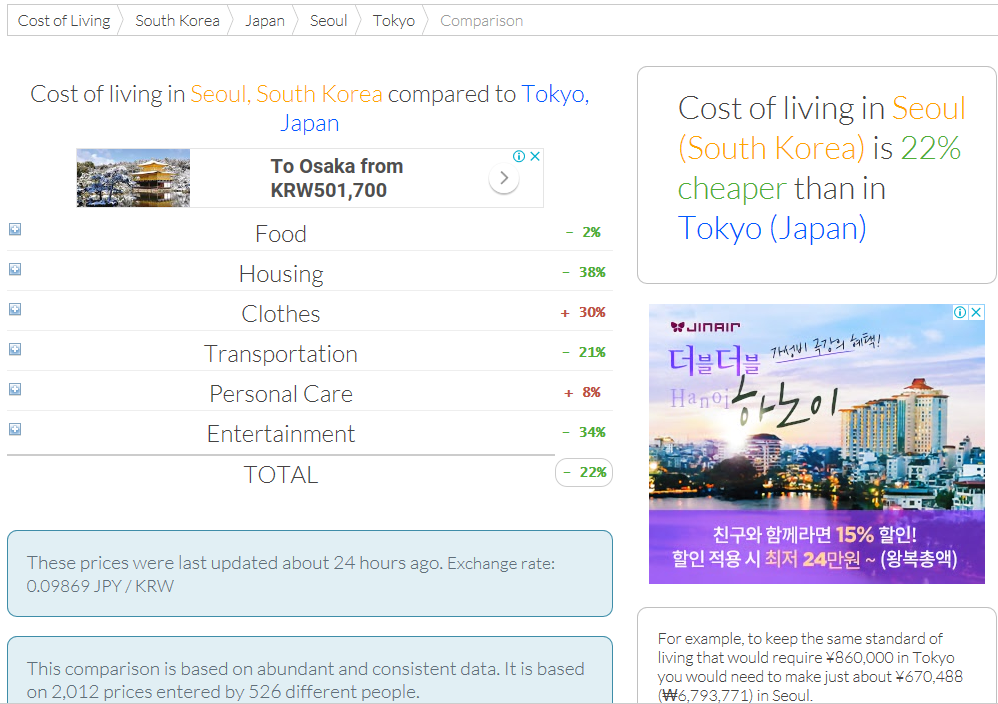998x704 pixels.
Task: Expand the Food category plus icon
Action: click(15, 229)
